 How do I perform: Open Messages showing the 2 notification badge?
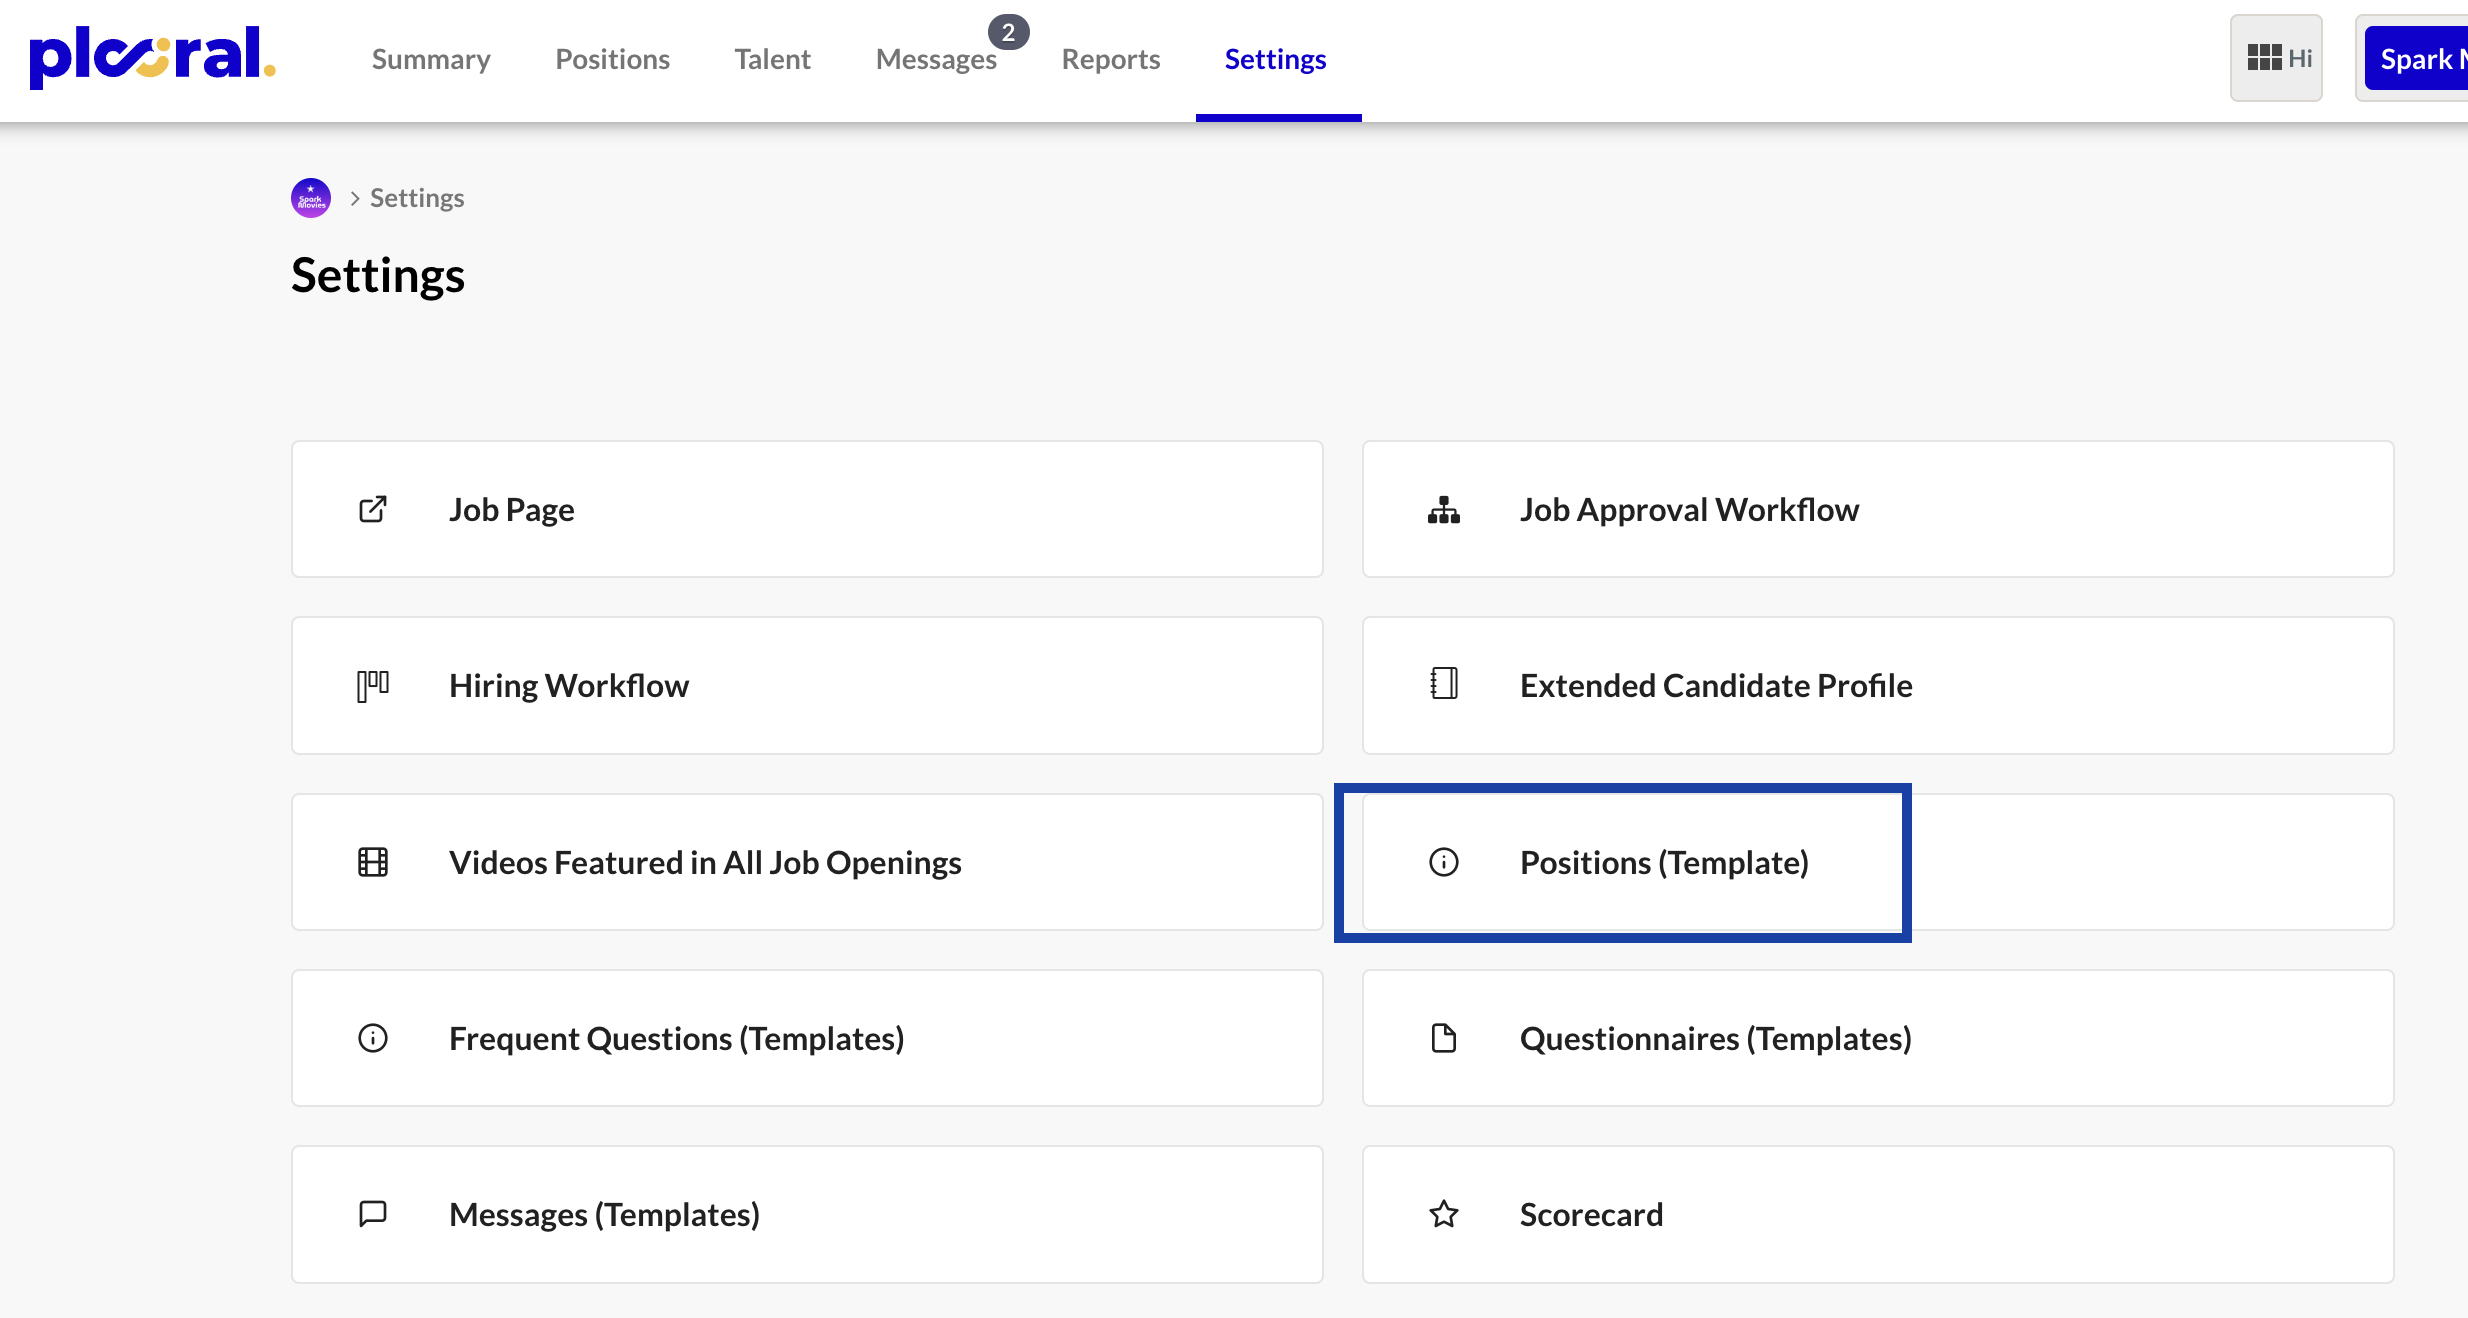tap(936, 58)
